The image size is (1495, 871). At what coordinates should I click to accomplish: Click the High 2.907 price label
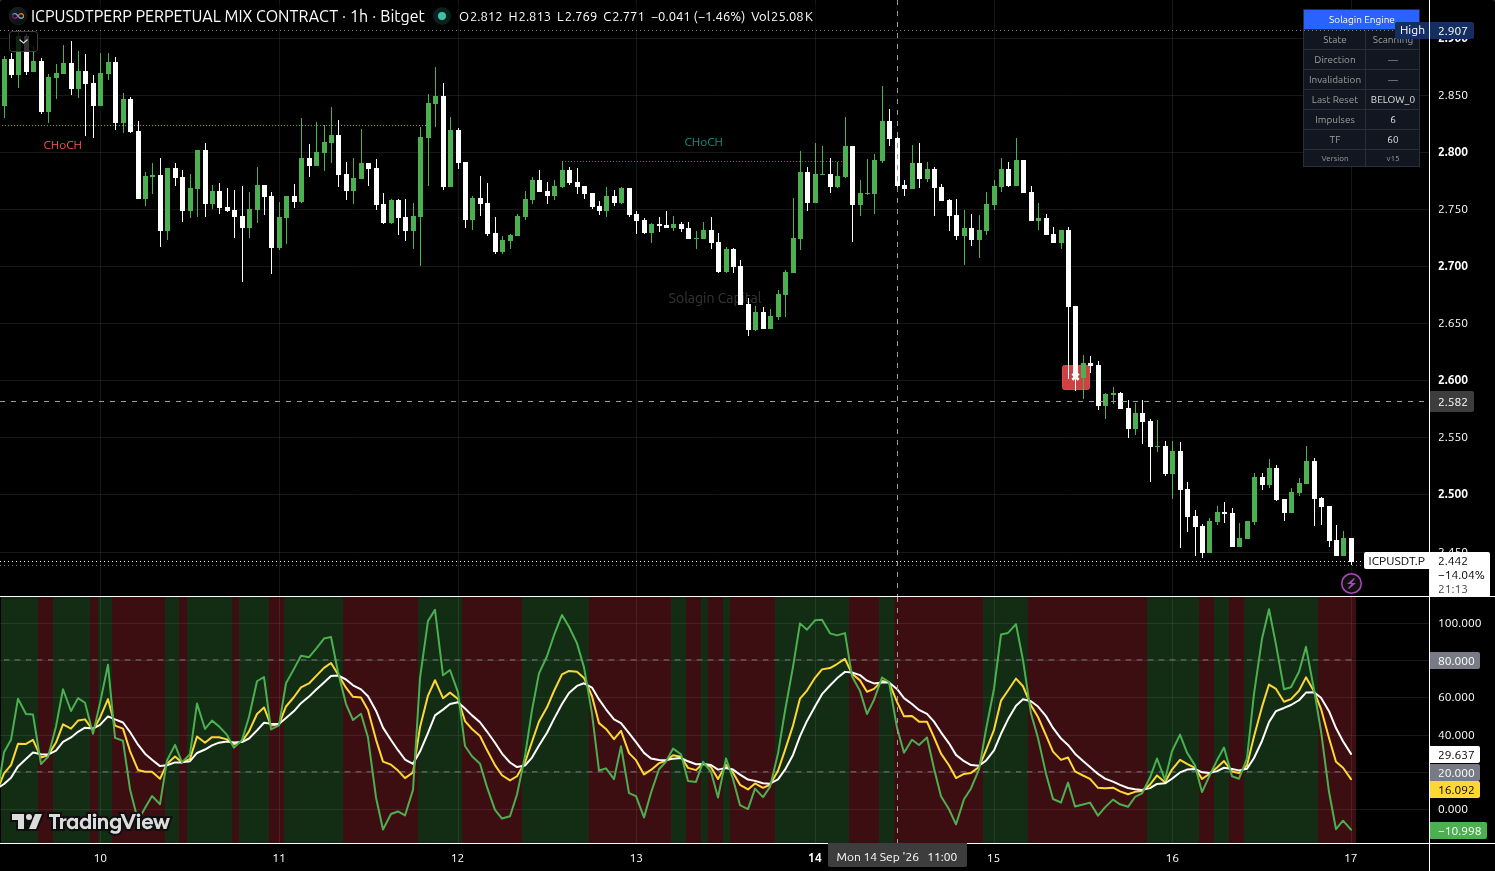1435,31
